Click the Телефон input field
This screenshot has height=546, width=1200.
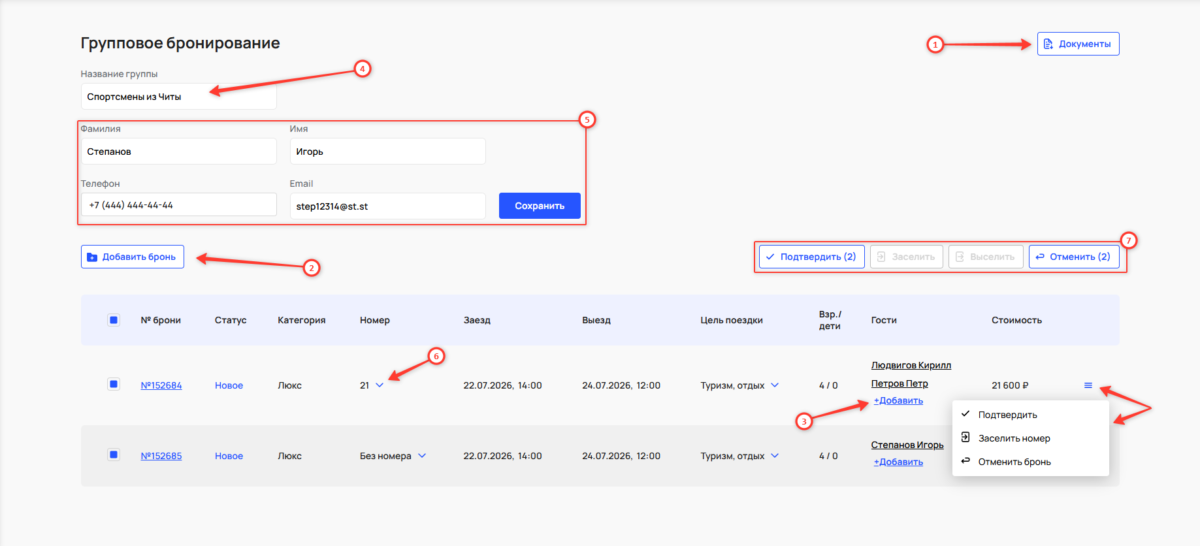pos(178,205)
